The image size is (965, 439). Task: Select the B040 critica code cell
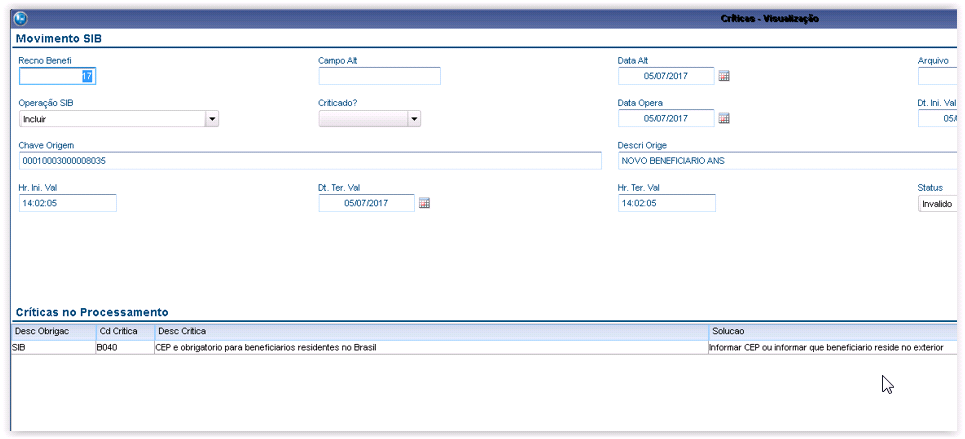pyautogui.click(x=125, y=348)
